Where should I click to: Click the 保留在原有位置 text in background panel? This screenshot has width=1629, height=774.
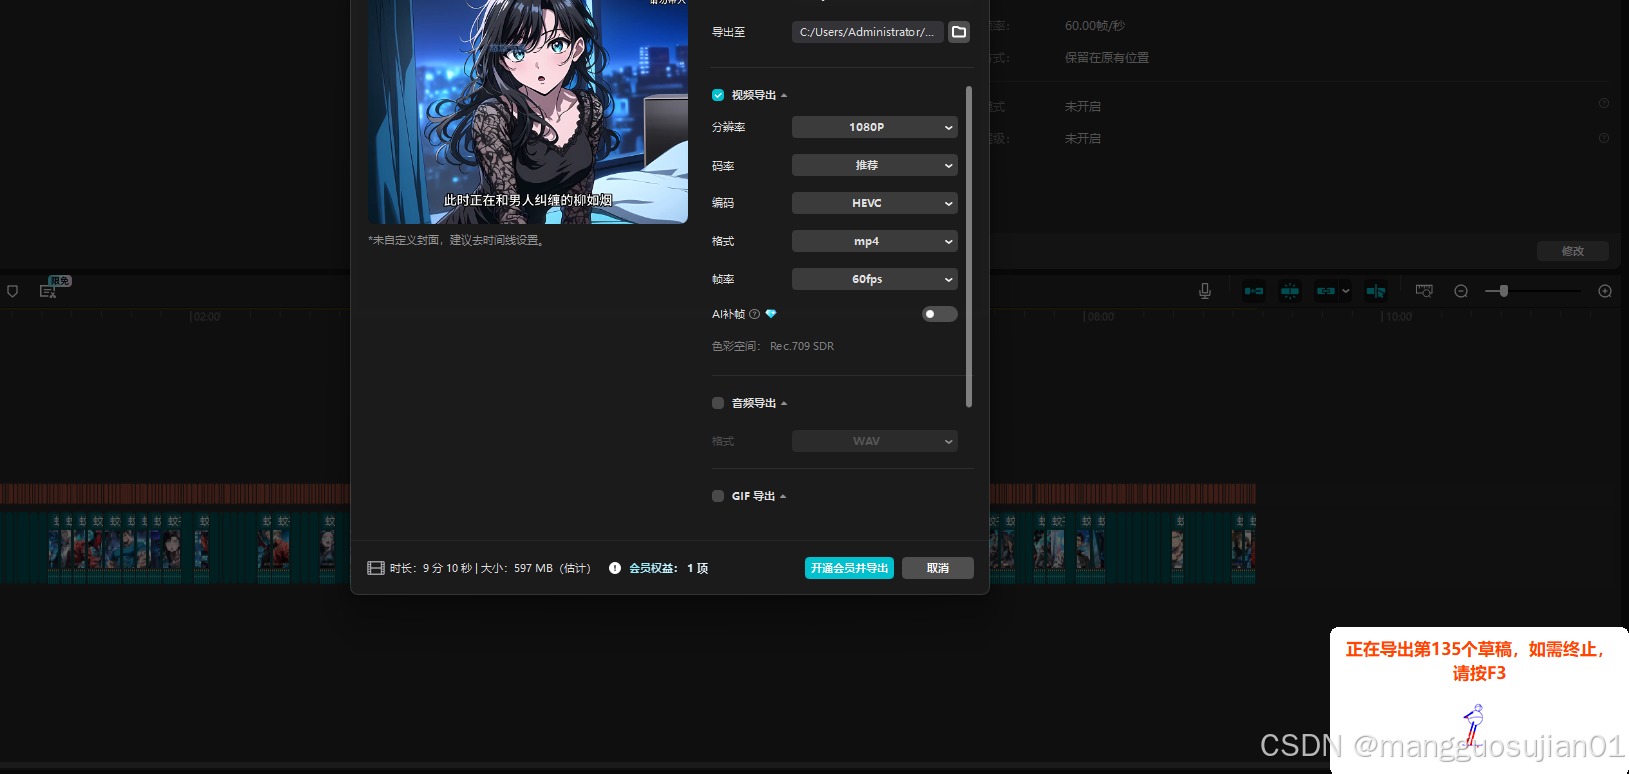1107,58
